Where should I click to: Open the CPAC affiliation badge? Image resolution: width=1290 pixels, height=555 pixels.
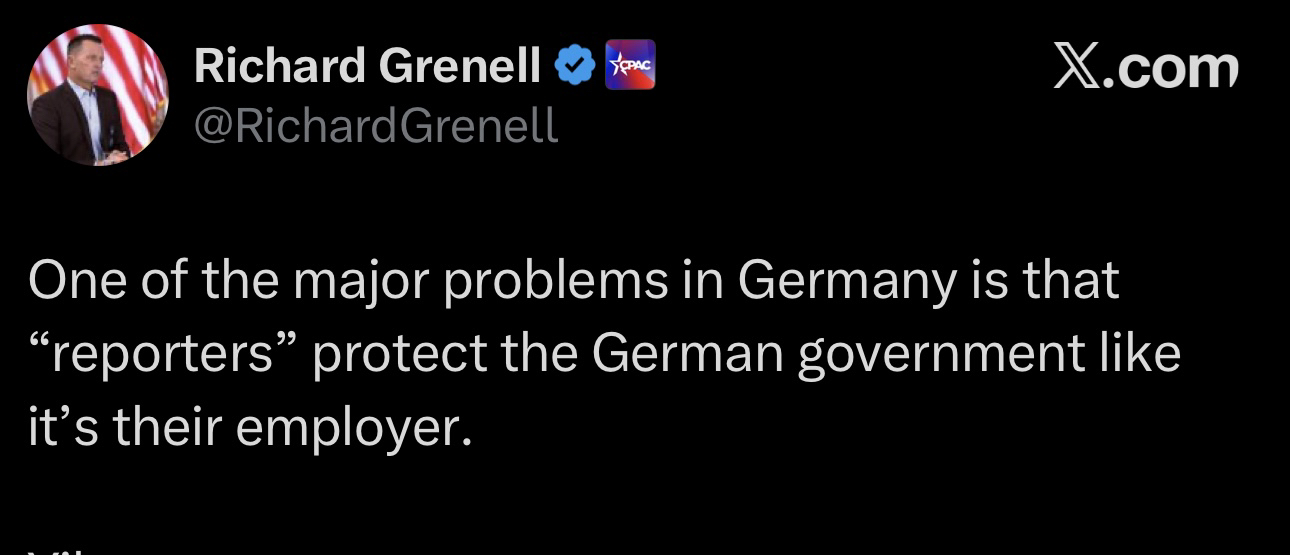click(631, 65)
